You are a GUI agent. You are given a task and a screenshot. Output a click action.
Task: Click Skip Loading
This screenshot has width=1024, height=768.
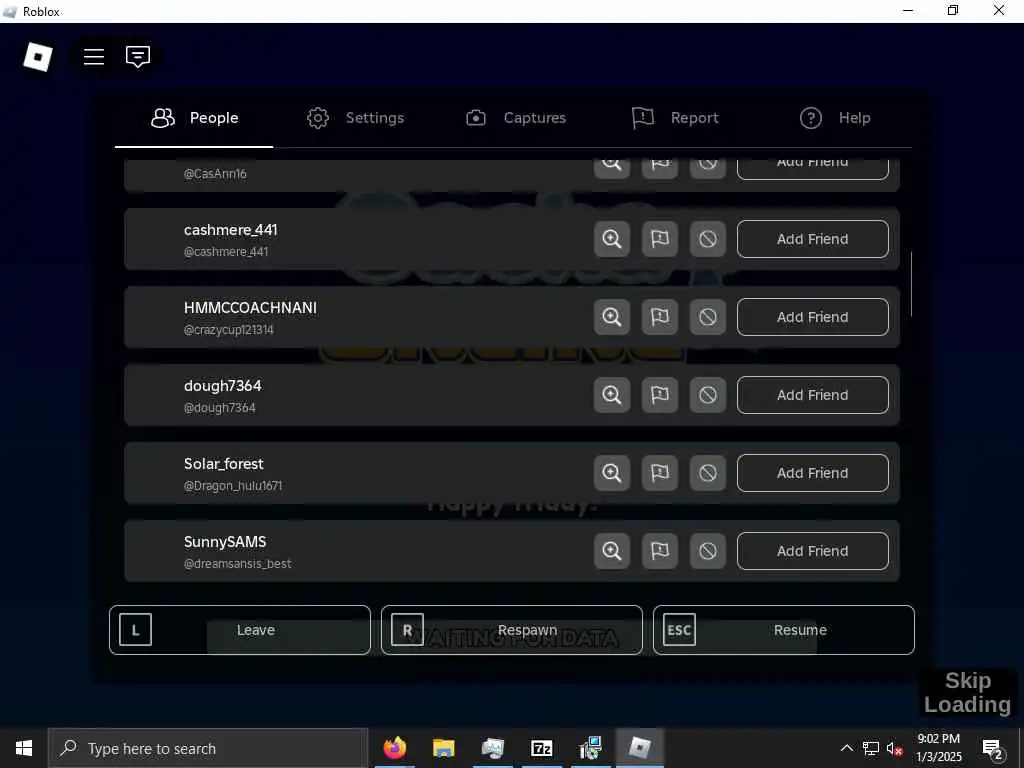pyautogui.click(x=968, y=693)
